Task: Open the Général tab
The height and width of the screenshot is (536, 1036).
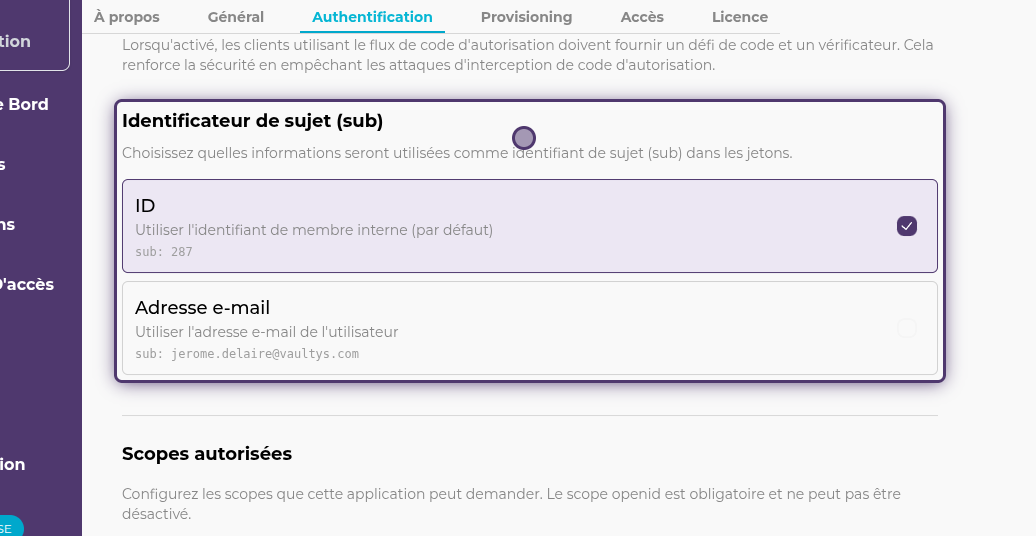Action: pos(236,17)
